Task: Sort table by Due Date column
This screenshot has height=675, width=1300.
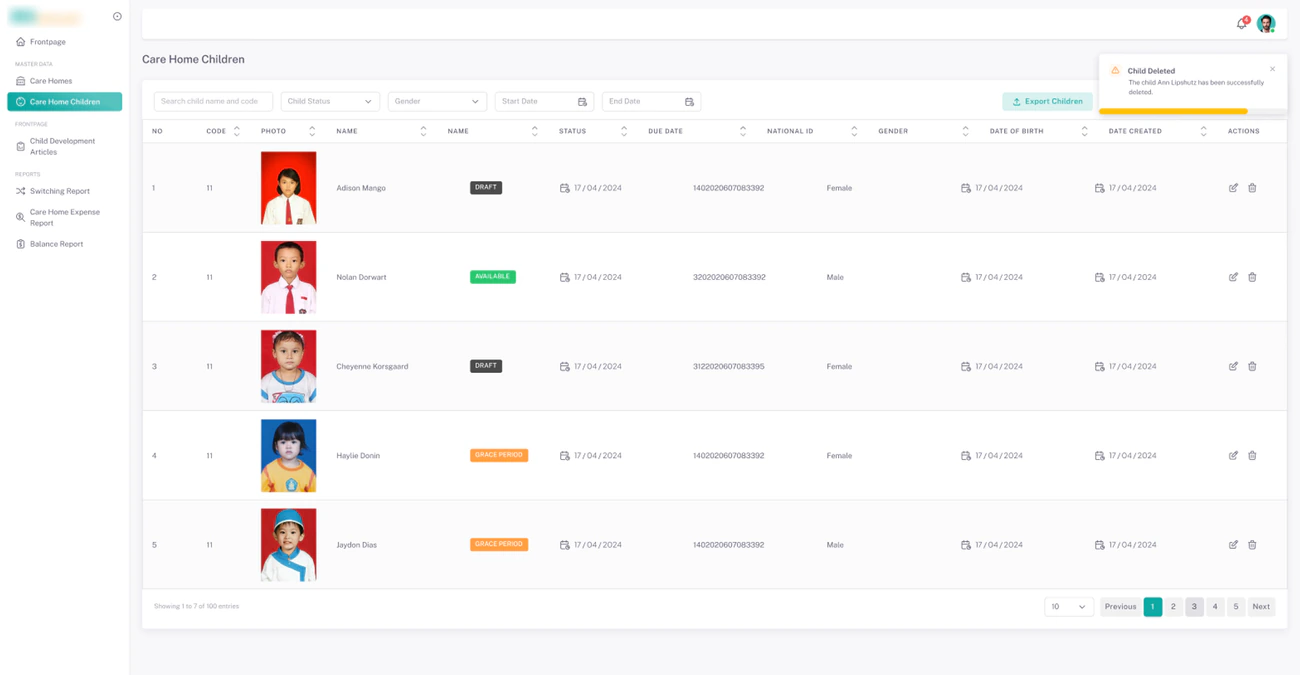Action: 743,131
